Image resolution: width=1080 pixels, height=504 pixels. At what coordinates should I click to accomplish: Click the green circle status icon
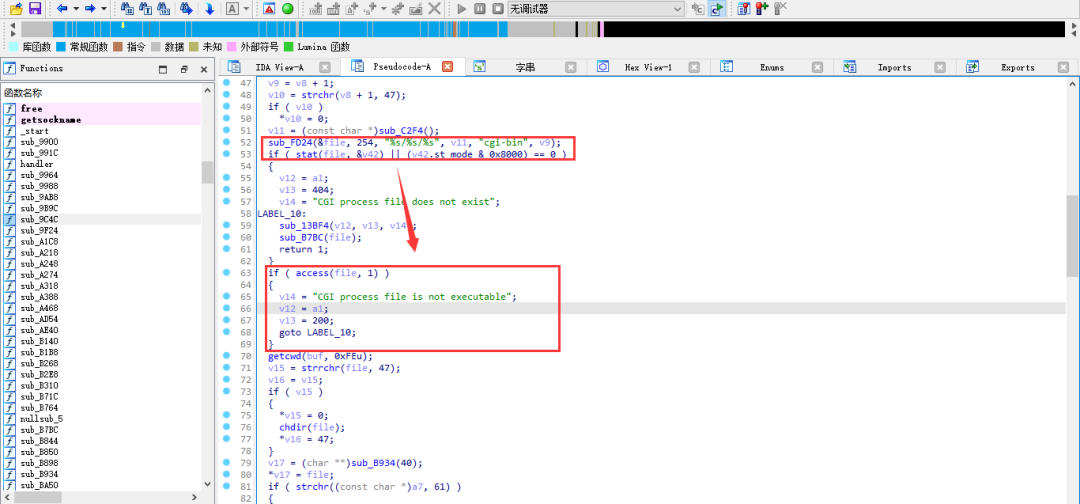pyautogui.click(x=288, y=8)
